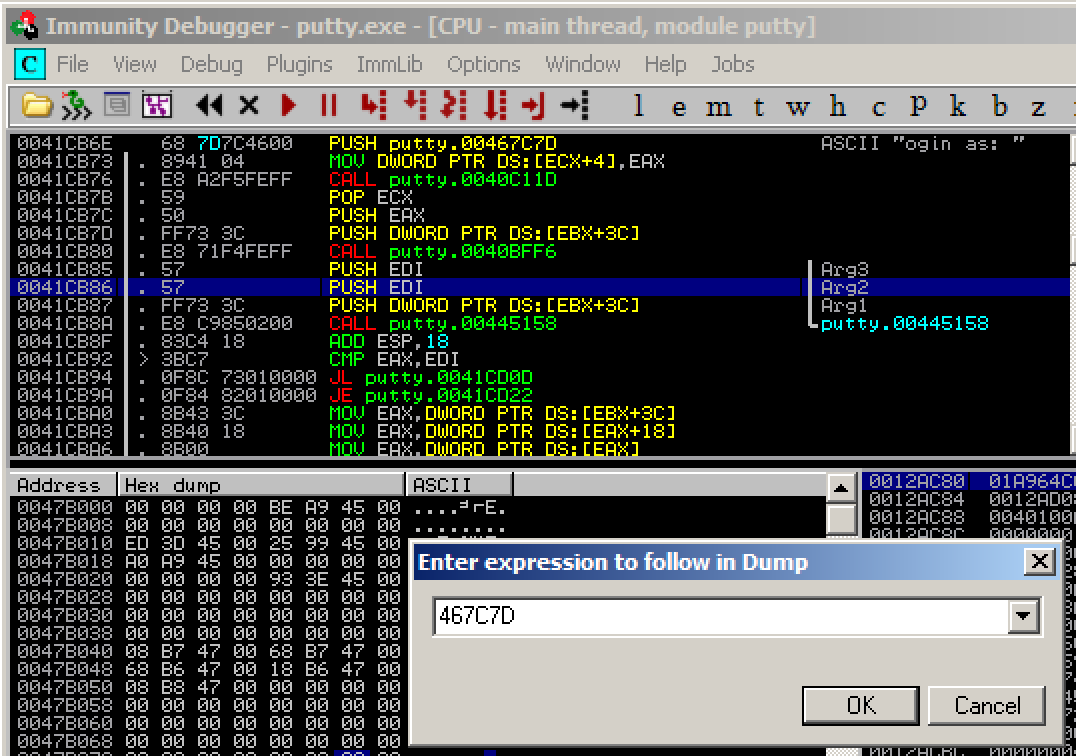Viewport: 1076px width, 756px height.
Task: Click the Hex dump column header
Action: (x=261, y=485)
